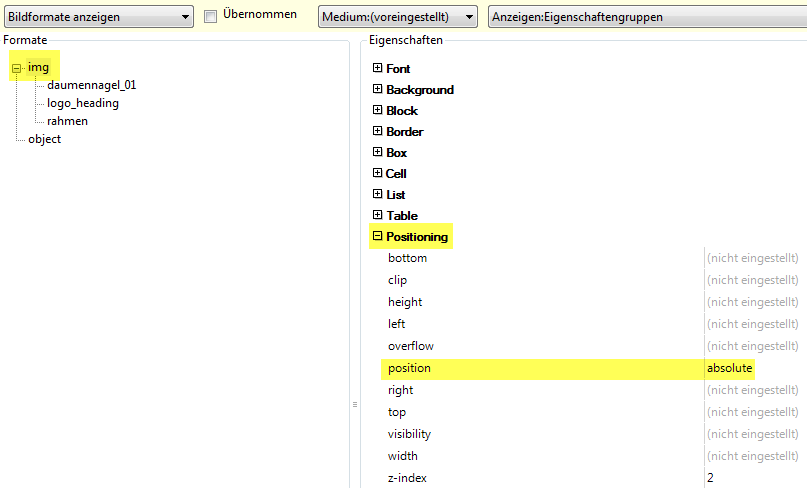Expand the Cell property group
807x488 pixels.
tap(377, 173)
